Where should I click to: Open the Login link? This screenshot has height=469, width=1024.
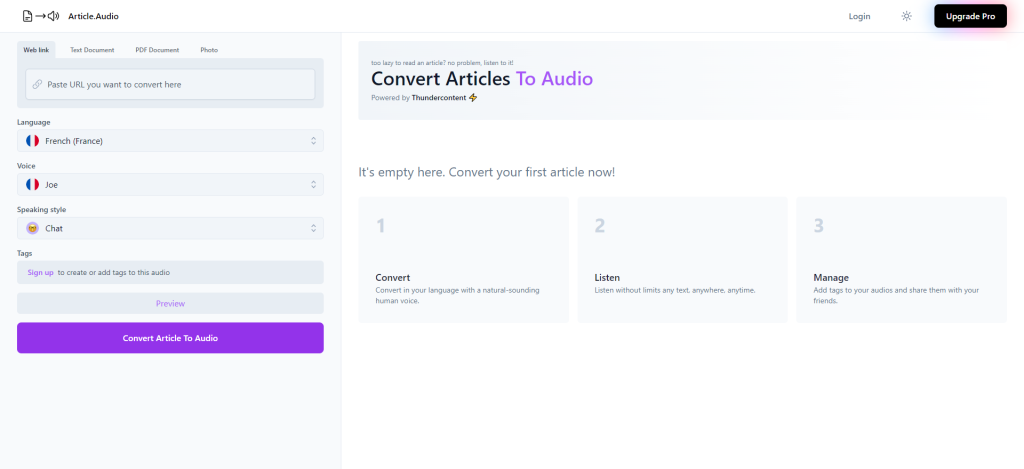click(859, 16)
